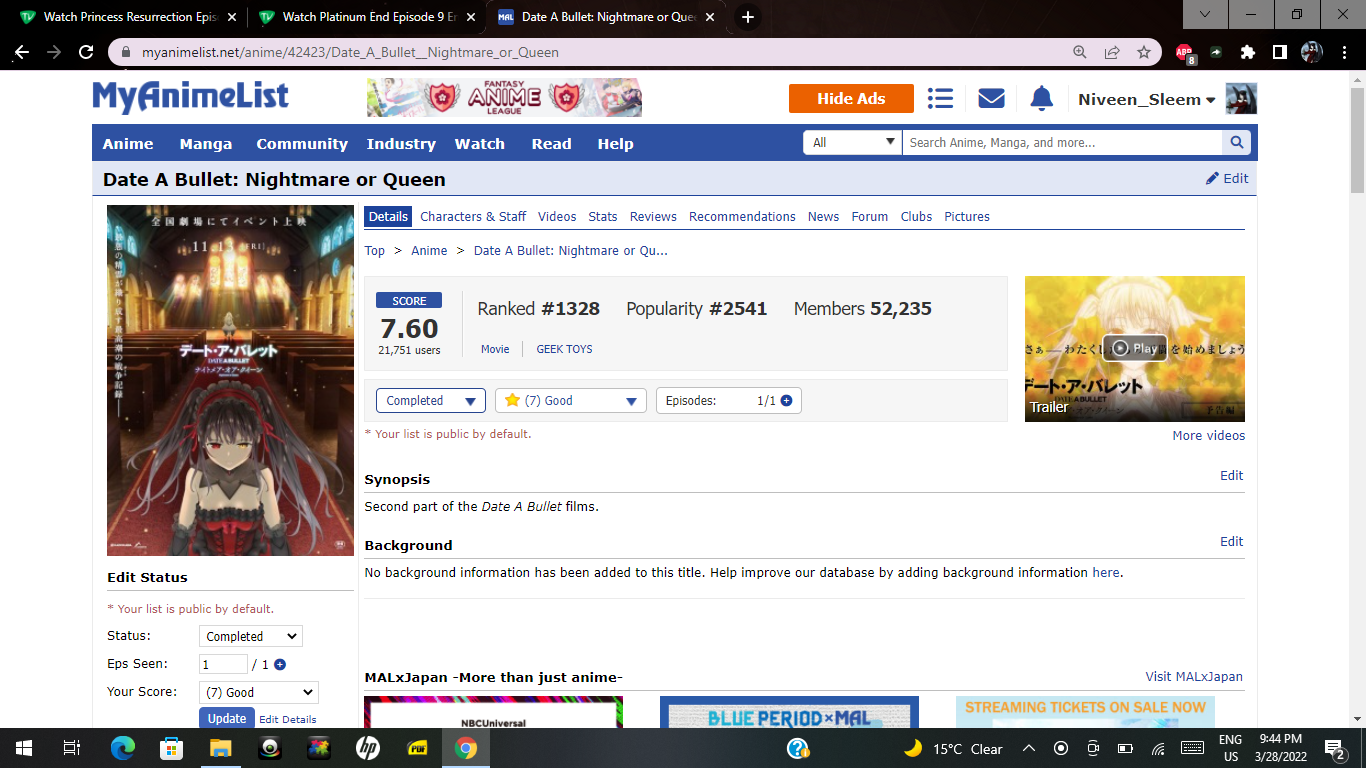1366x768 pixels.
Task: Switch to the Videos tab
Action: click(x=557, y=216)
